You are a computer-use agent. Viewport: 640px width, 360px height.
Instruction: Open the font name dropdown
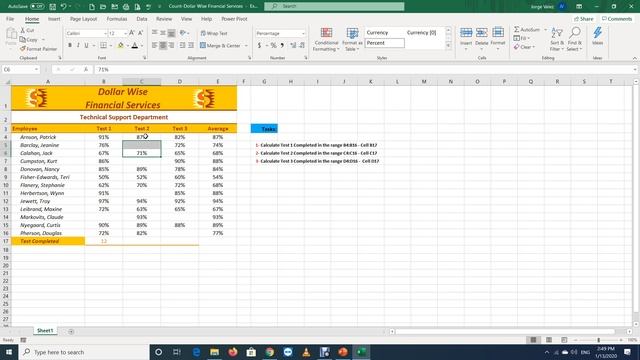pos(105,33)
